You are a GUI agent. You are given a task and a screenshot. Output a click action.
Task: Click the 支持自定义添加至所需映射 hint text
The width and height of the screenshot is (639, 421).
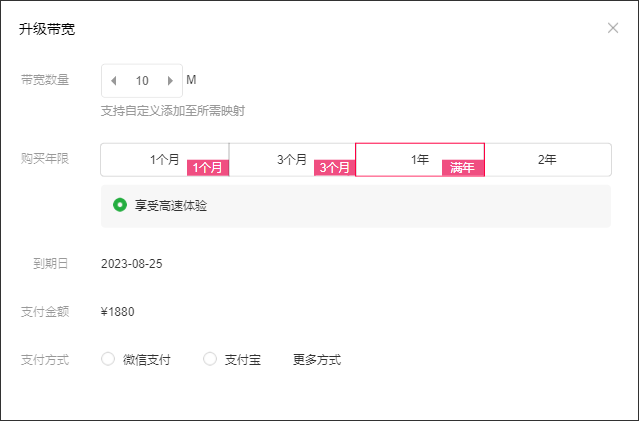[173, 111]
